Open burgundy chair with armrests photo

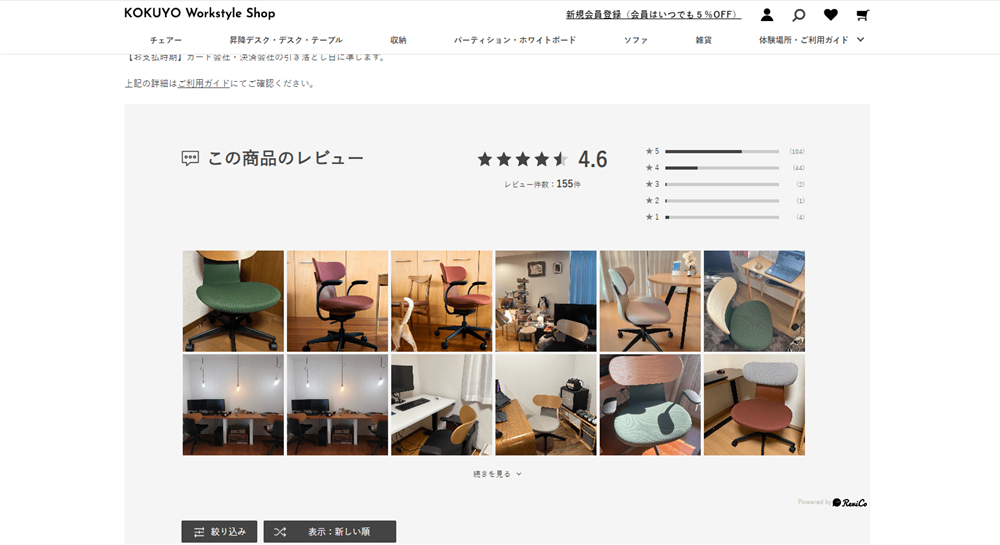337,301
